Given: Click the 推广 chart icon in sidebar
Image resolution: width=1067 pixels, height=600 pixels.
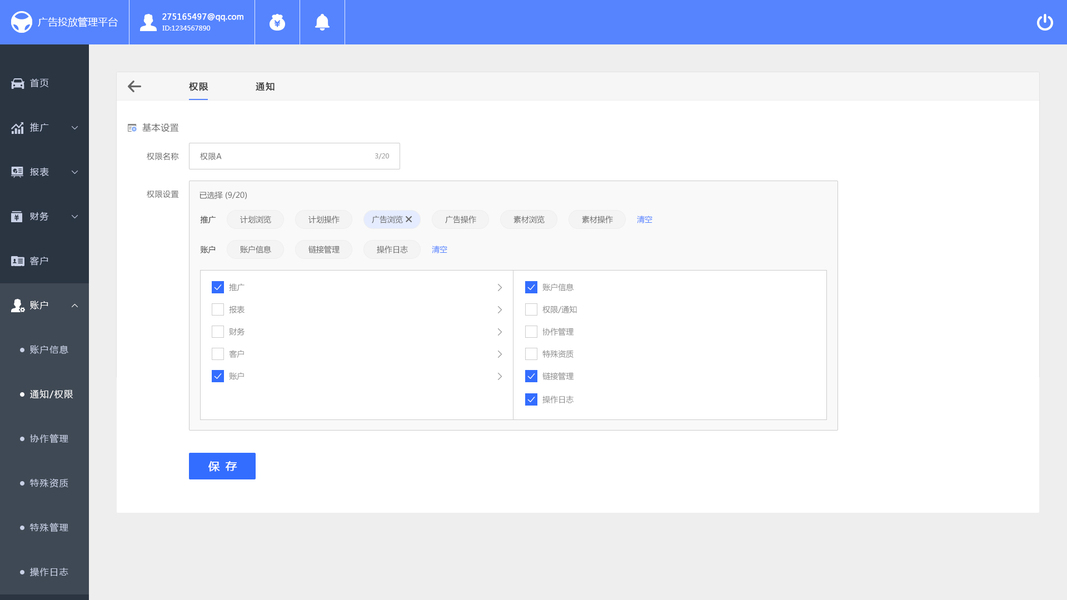Looking at the screenshot, I should click(18, 128).
